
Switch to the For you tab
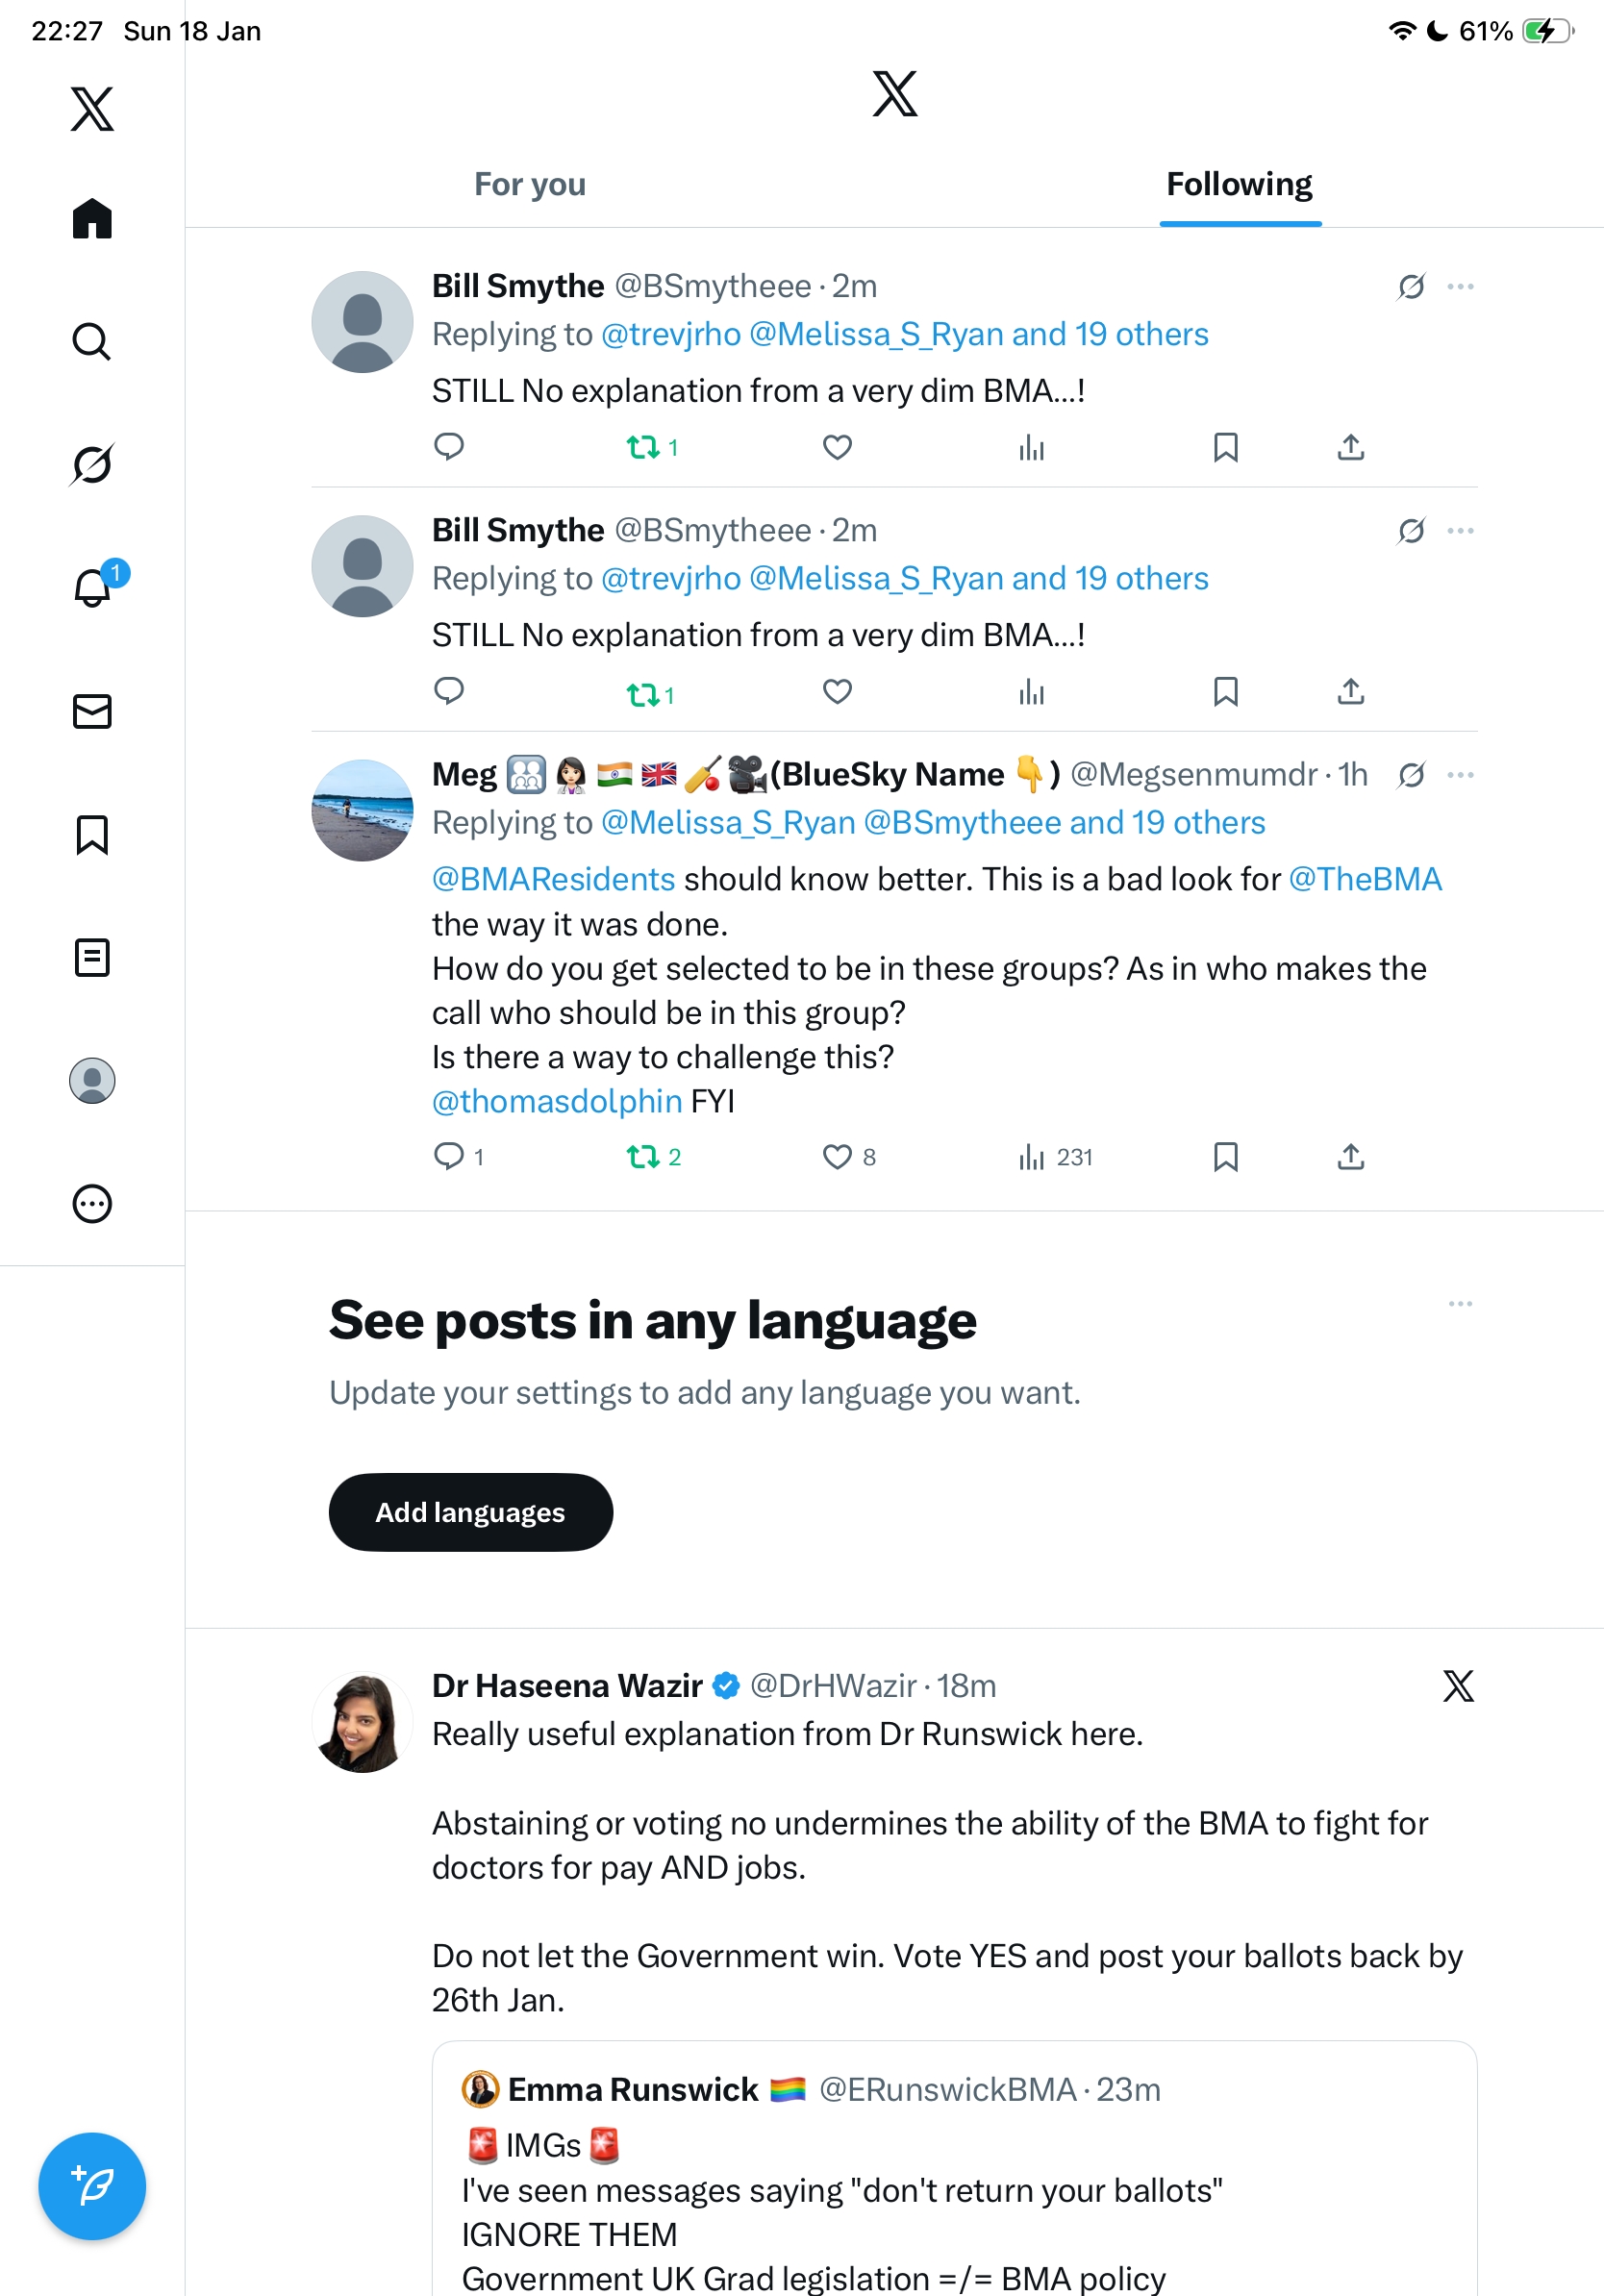pyautogui.click(x=530, y=185)
